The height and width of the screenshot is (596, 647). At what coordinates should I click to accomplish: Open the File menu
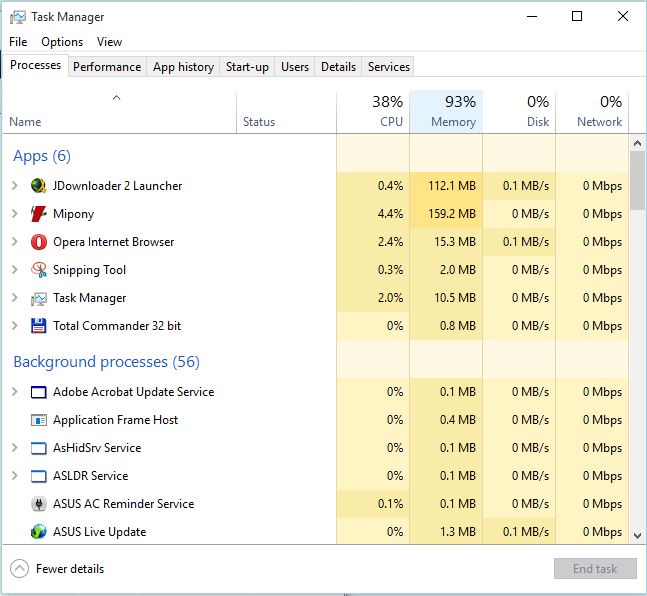coord(18,42)
